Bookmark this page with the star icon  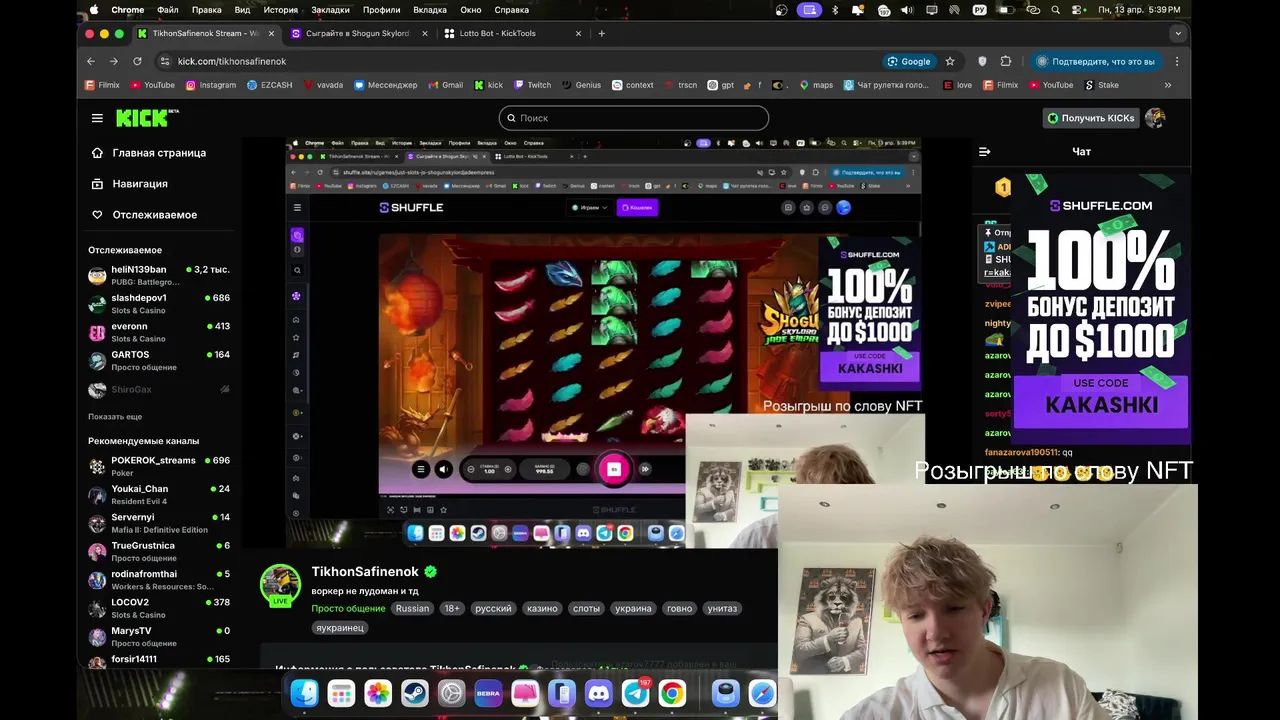point(950,61)
